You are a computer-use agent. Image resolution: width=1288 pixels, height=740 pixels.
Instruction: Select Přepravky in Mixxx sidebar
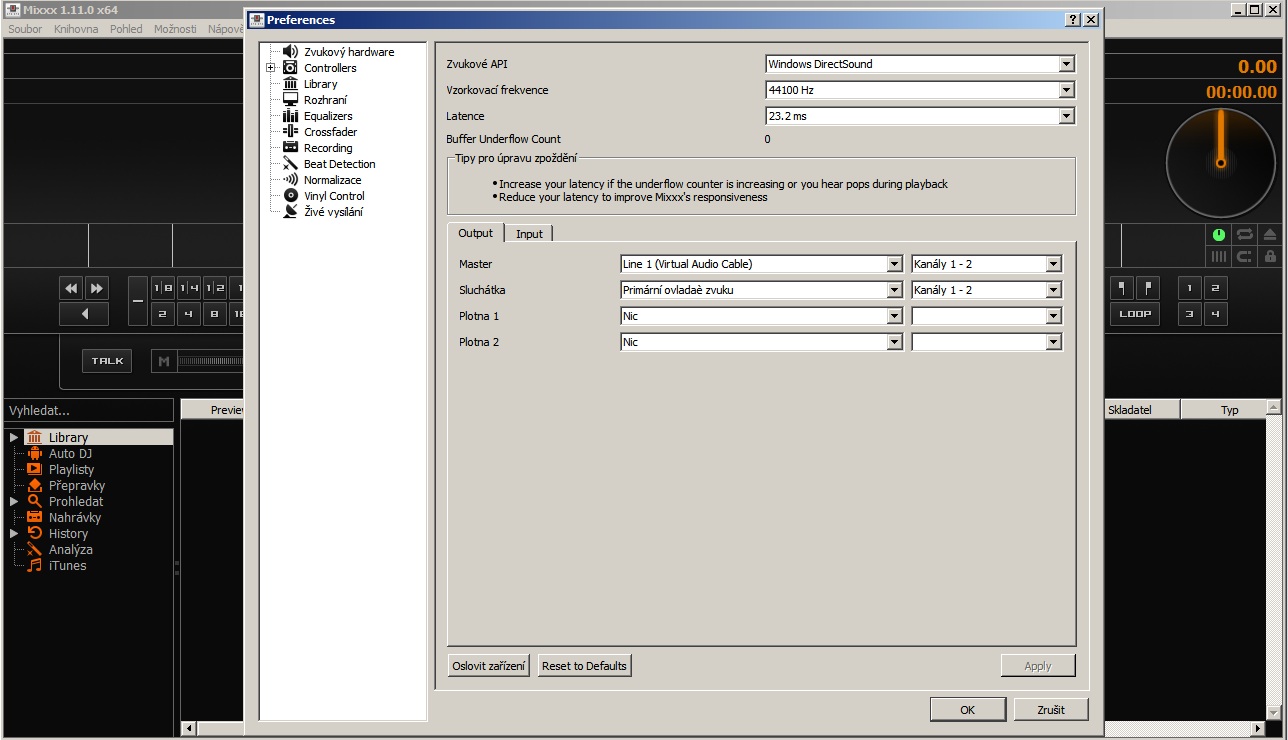point(76,485)
